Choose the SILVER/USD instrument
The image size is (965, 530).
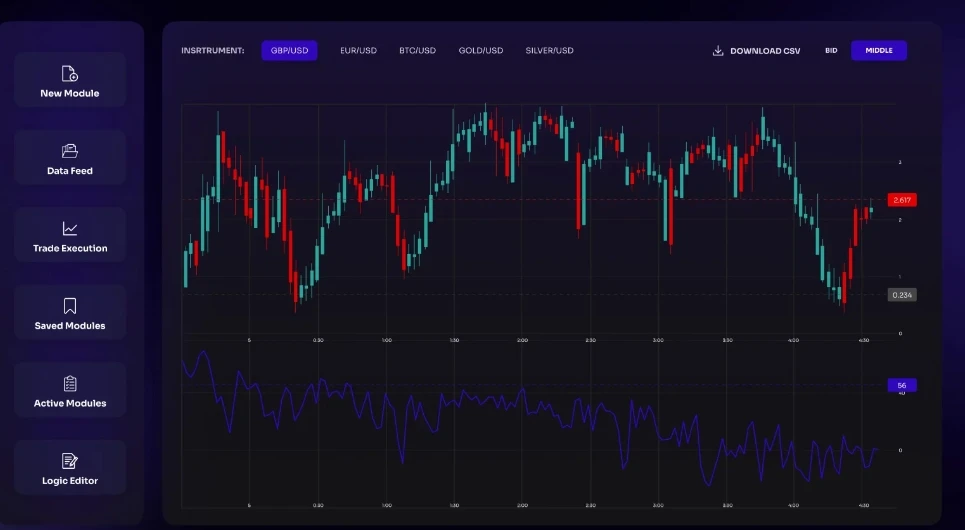pos(549,51)
